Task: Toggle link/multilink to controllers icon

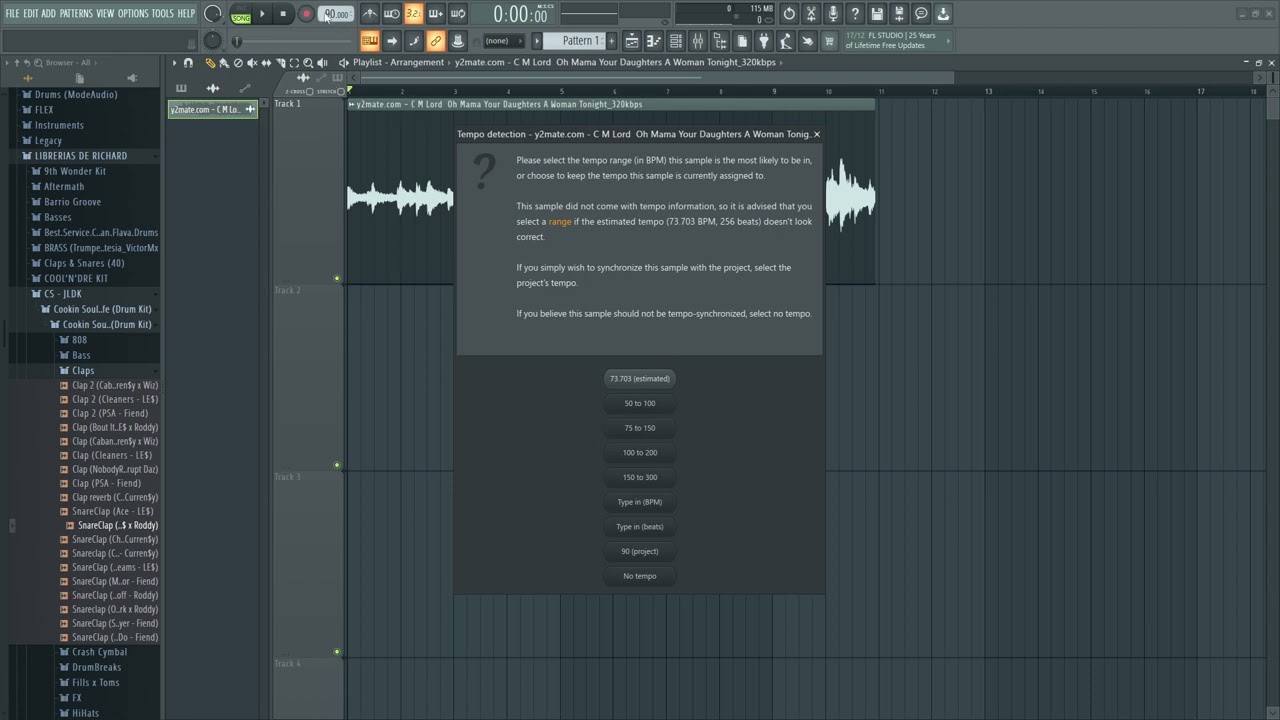Action: point(436,41)
